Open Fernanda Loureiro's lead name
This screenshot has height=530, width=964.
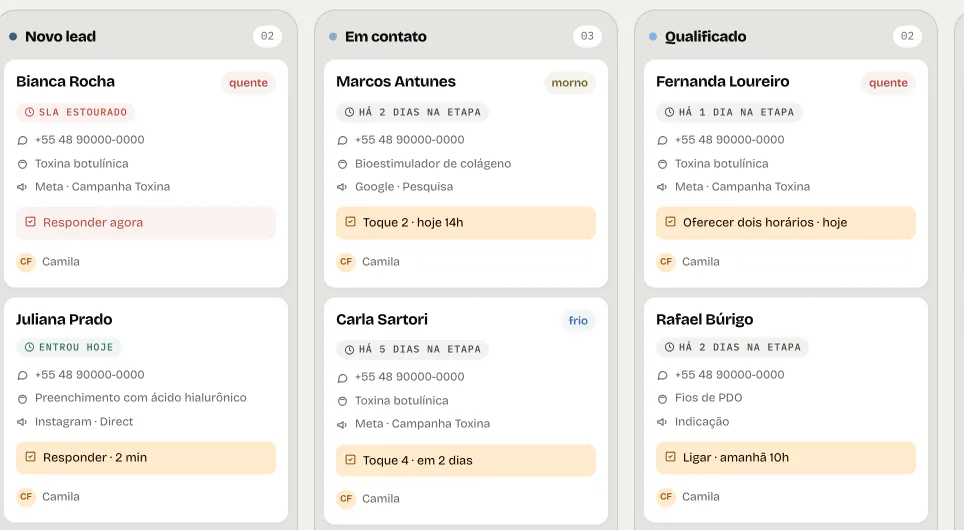[x=722, y=82]
